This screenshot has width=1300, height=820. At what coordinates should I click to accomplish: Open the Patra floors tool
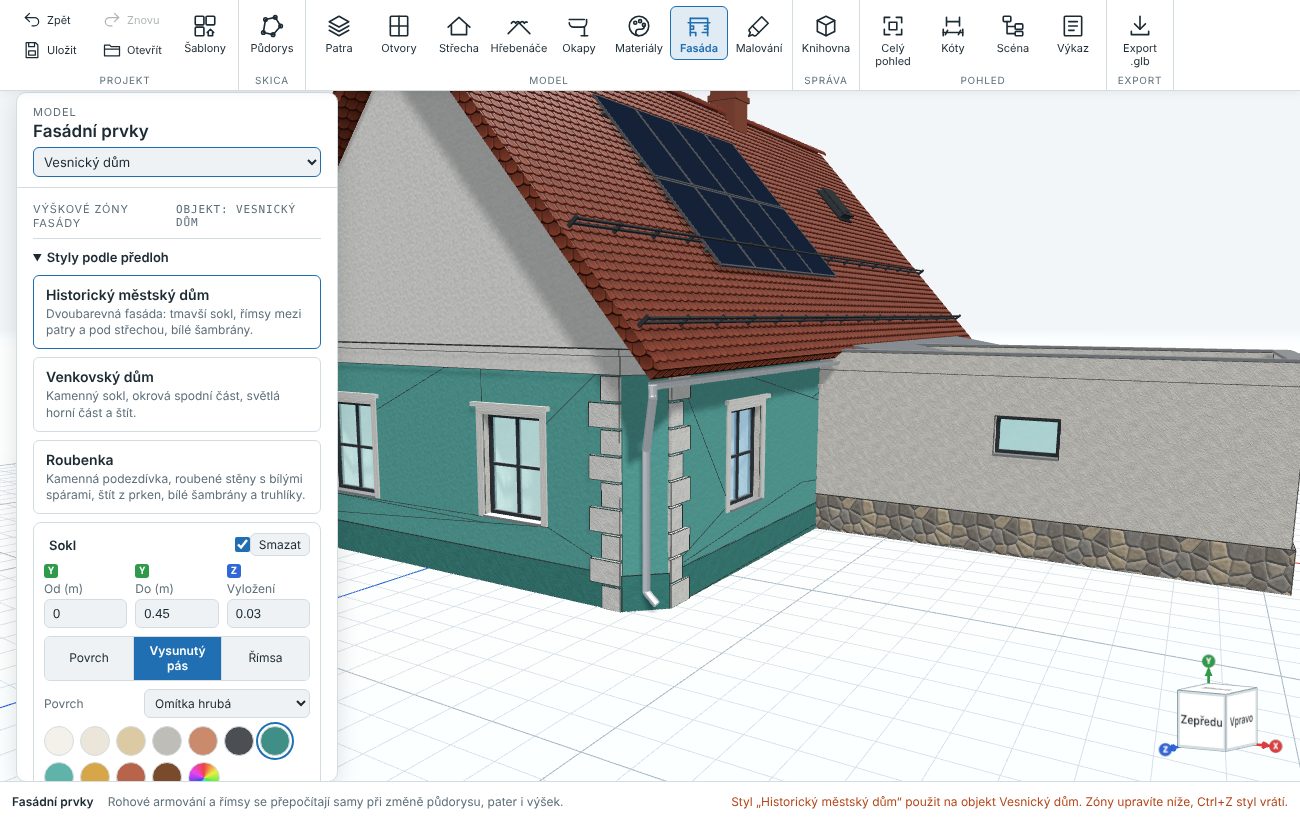click(x=339, y=34)
